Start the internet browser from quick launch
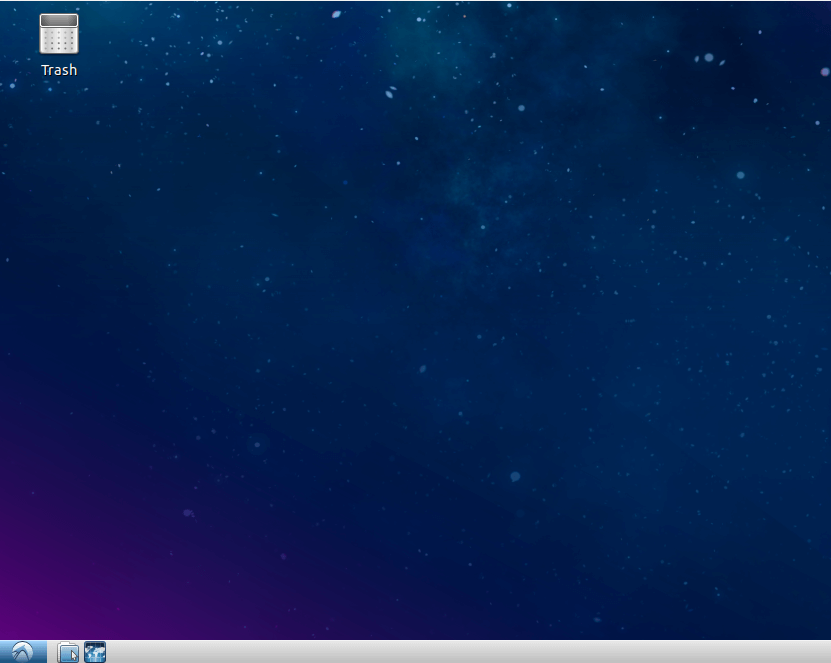The image size is (831, 663). click(95, 652)
